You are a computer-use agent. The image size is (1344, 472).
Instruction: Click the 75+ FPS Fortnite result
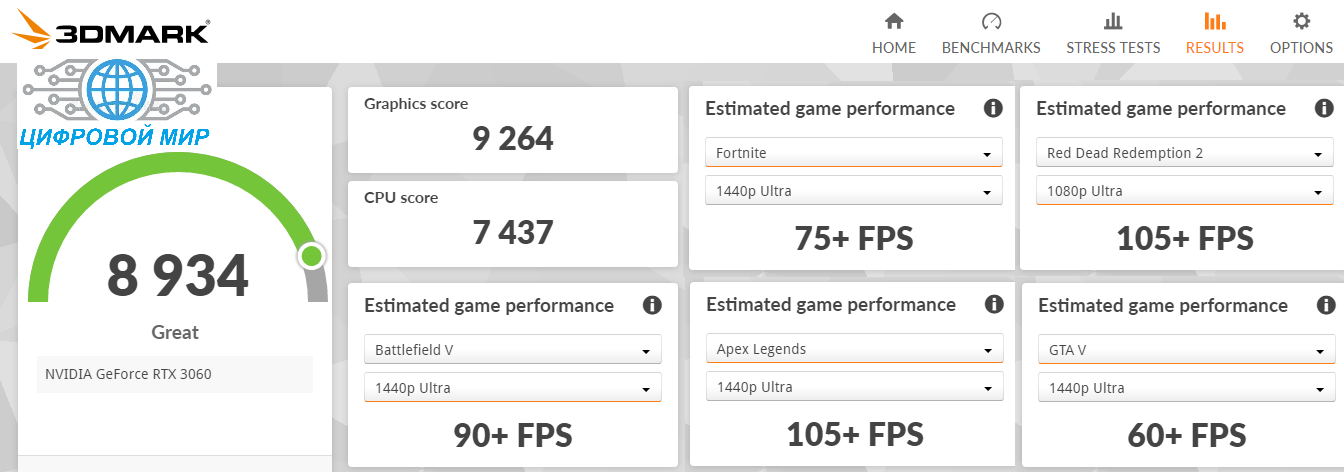854,238
